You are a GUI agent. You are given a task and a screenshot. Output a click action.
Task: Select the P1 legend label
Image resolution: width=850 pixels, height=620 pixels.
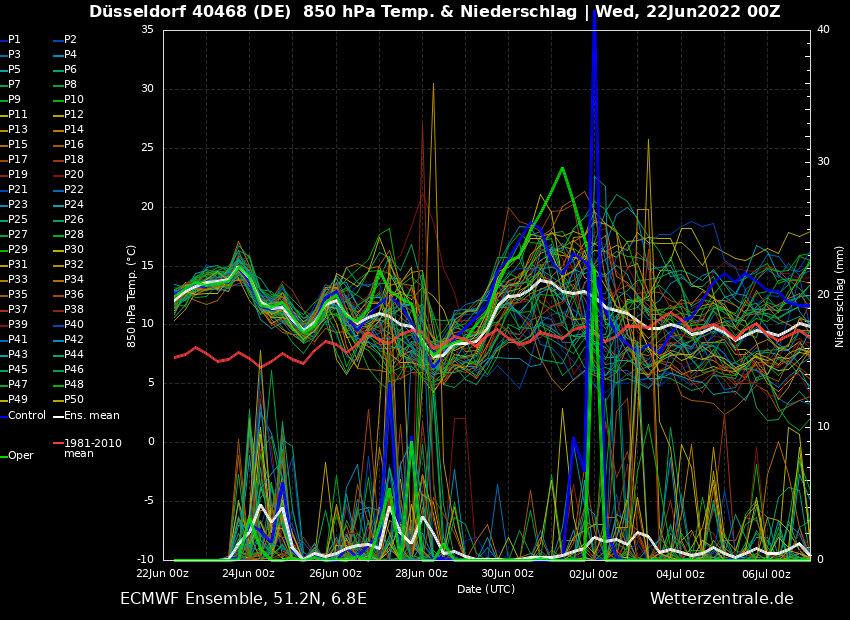pyautogui.click(x=14, y=40)
